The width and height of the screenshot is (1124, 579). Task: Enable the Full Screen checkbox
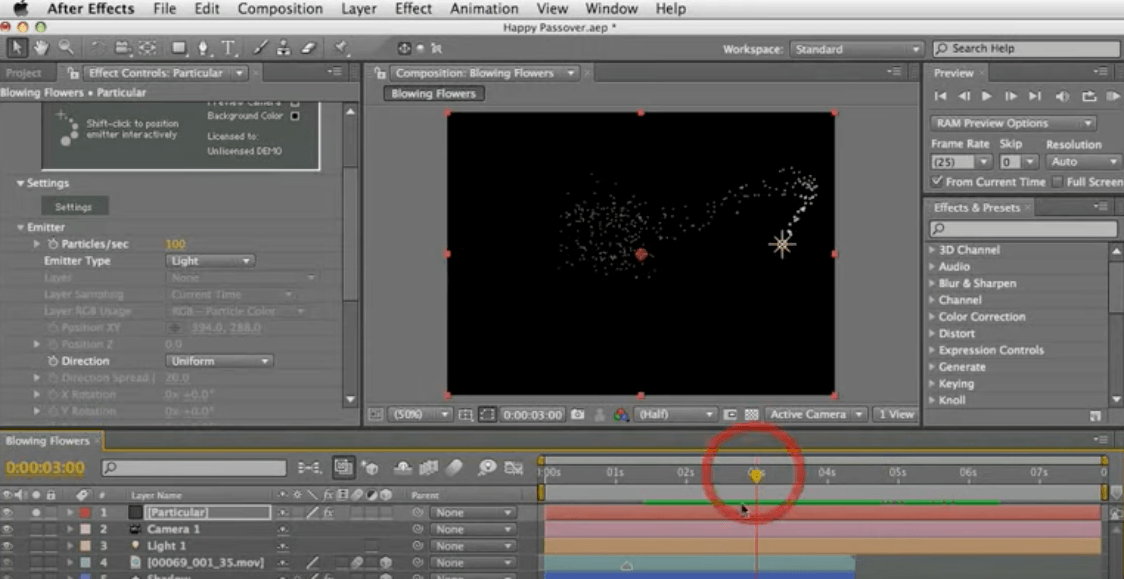pyautogui.click(x=1058, y=182)
